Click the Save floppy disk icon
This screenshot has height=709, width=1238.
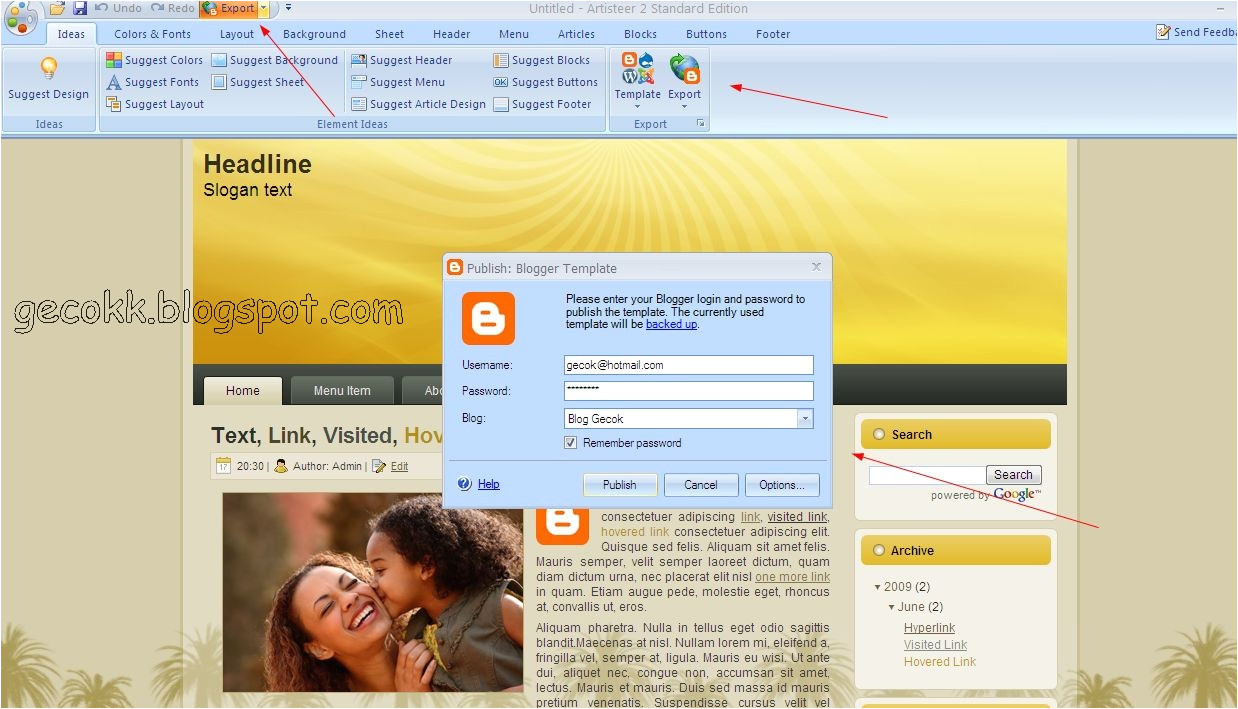click(79, 8)
